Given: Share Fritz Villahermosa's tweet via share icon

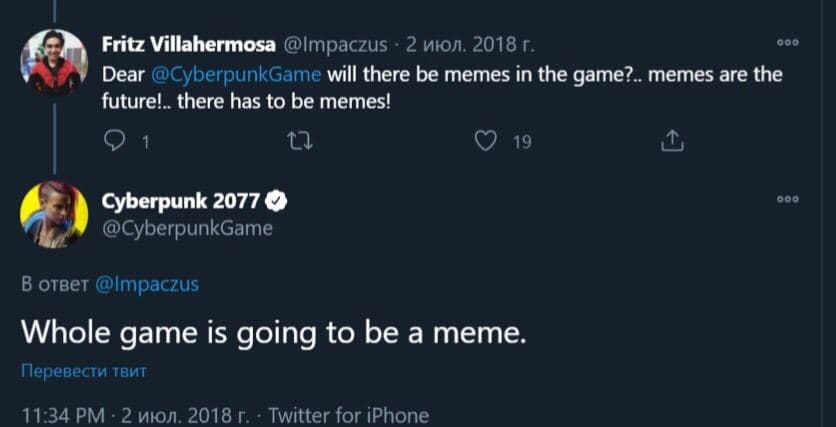Looking at the screenshot, I should tap(672, 141).
